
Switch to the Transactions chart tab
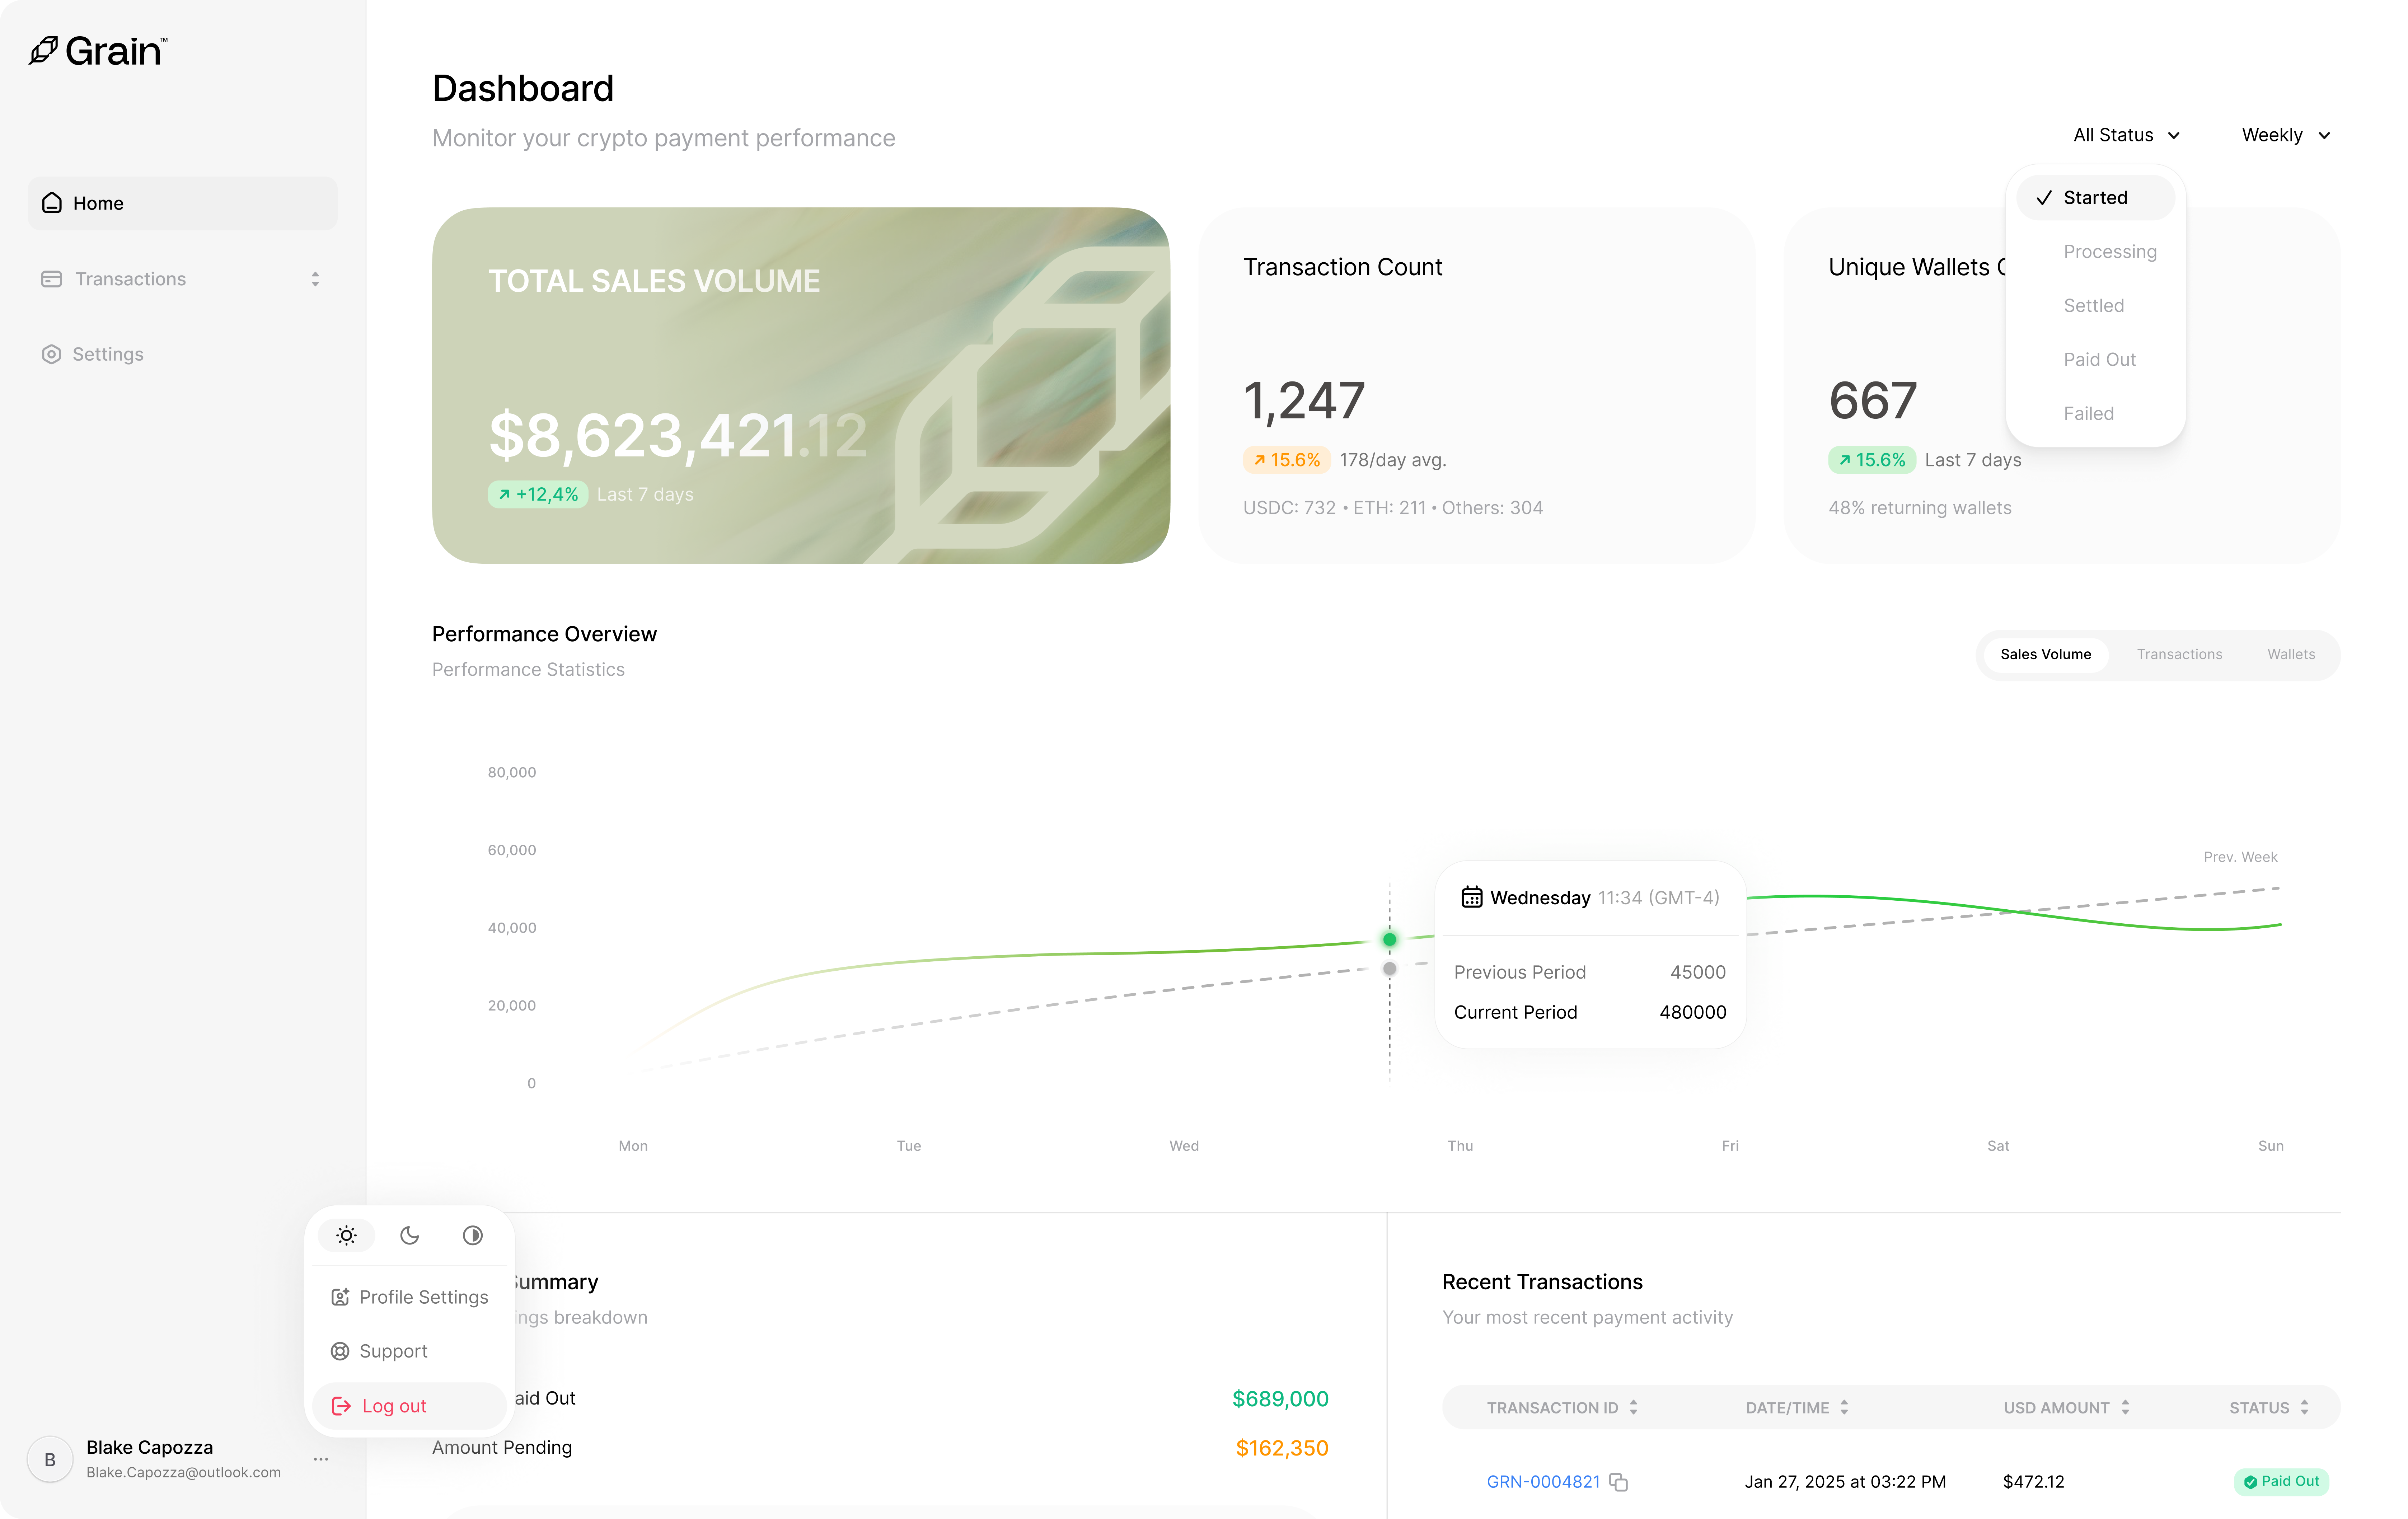[x=2180, y=654]
